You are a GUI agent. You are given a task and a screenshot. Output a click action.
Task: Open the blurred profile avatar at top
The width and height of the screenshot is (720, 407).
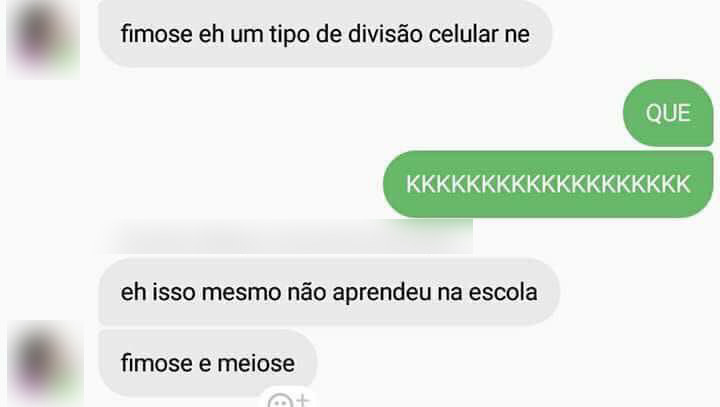pyautogui.click(x=43, y=39)
